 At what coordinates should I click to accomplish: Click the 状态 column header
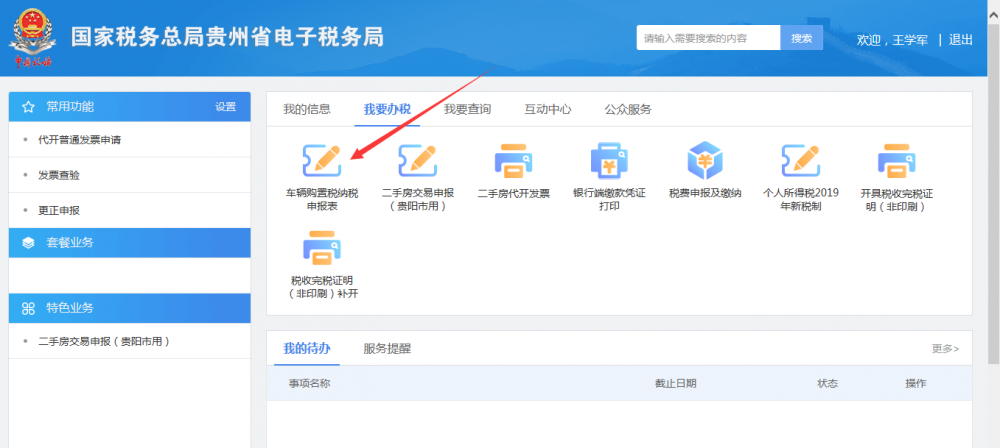[828, 384]
